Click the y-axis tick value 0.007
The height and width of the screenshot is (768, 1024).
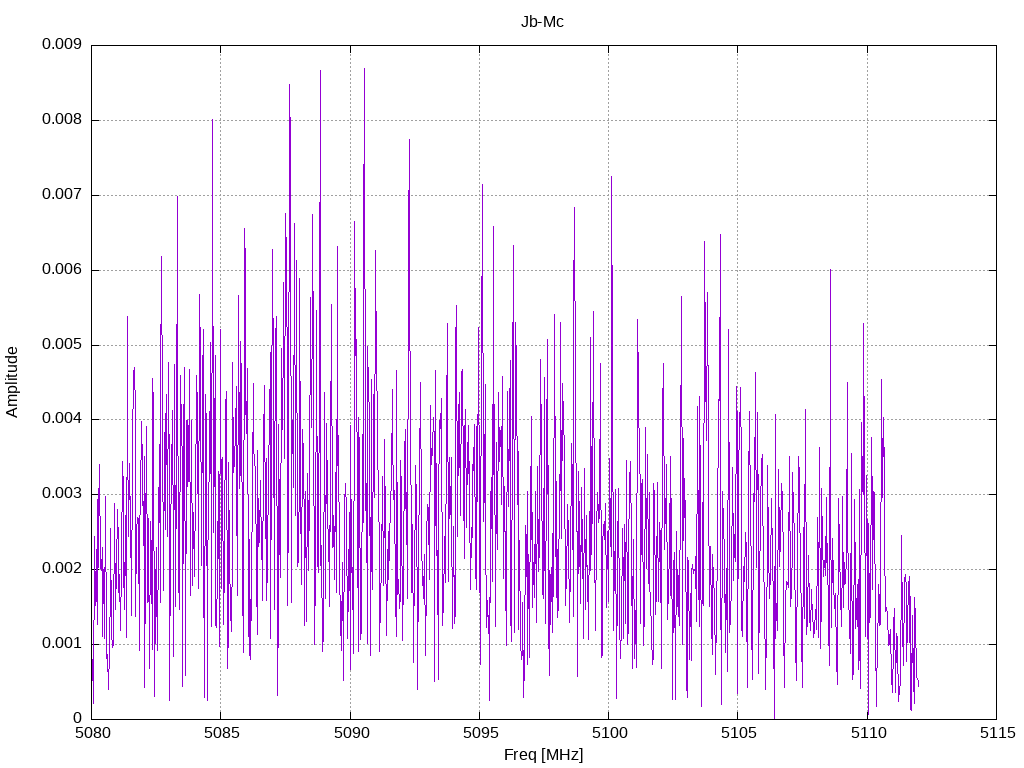click(x=62, y=195)
